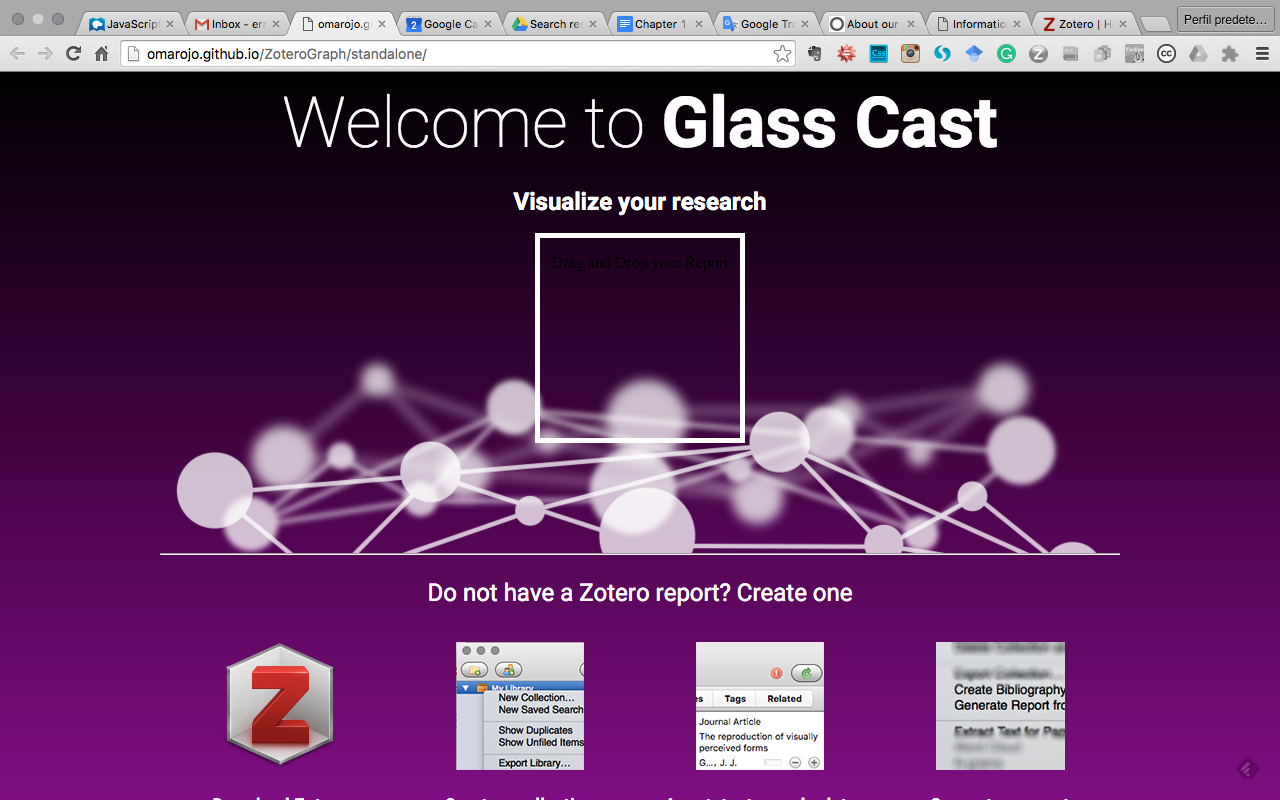Bookmark this page with the star

tap(782, 54)
